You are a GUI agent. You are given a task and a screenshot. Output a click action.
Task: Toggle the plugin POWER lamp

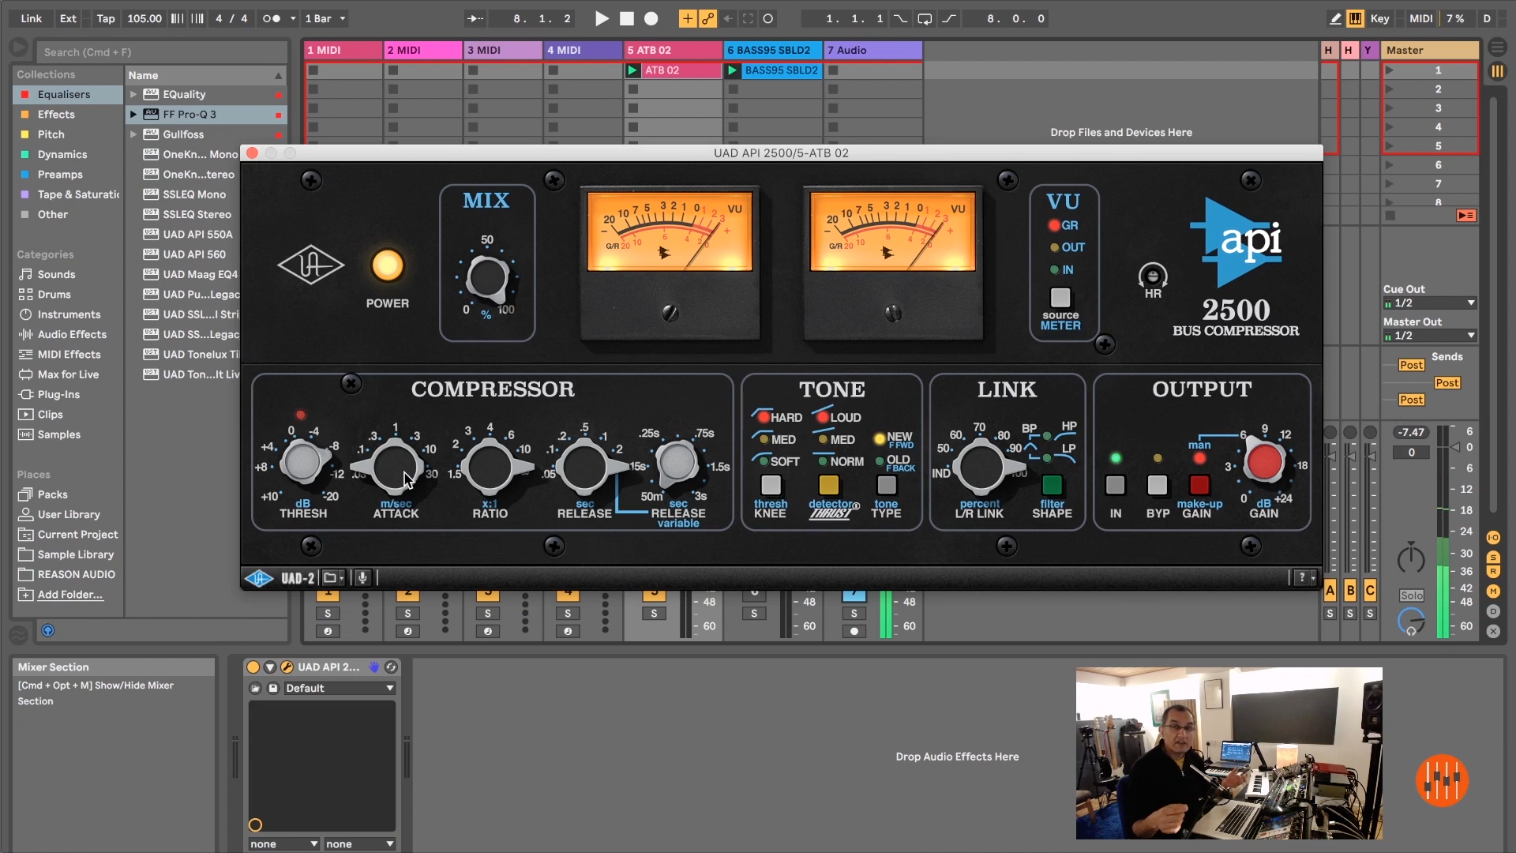point(387,265)
